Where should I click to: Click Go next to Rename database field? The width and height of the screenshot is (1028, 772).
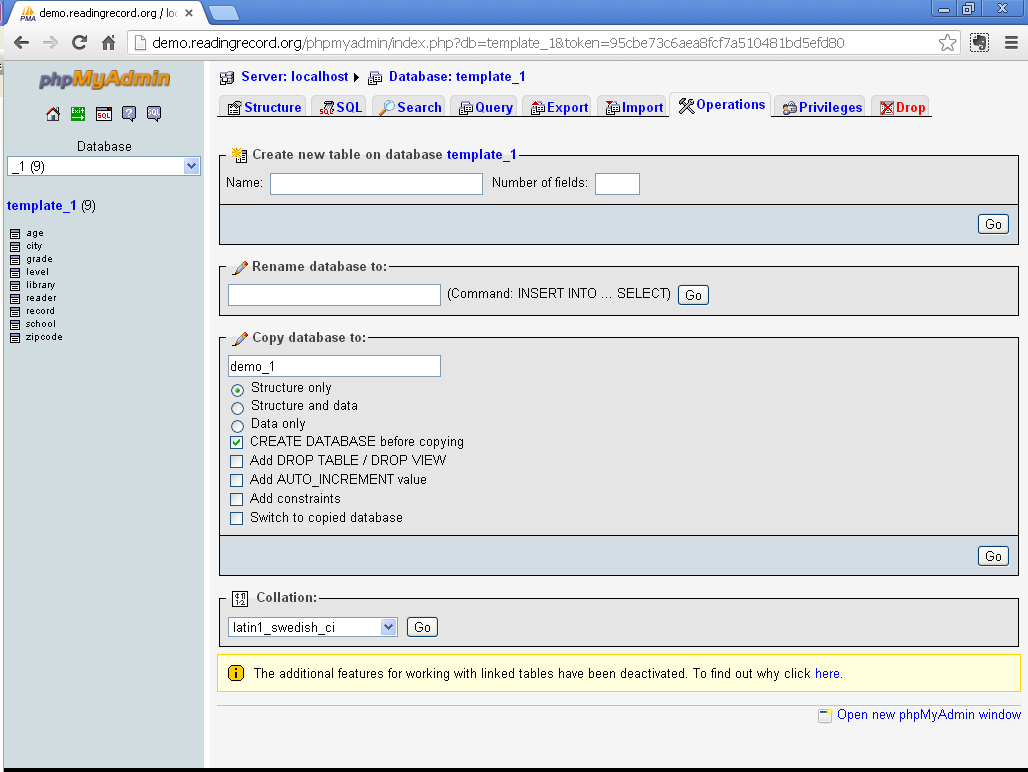click(x=693, y=295)
